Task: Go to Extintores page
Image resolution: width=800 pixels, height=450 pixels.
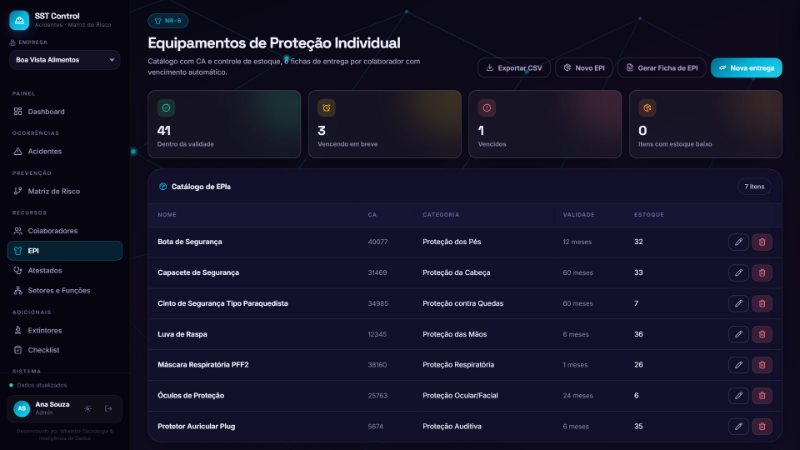Action: pyautogui.click(x=65, y=330)
